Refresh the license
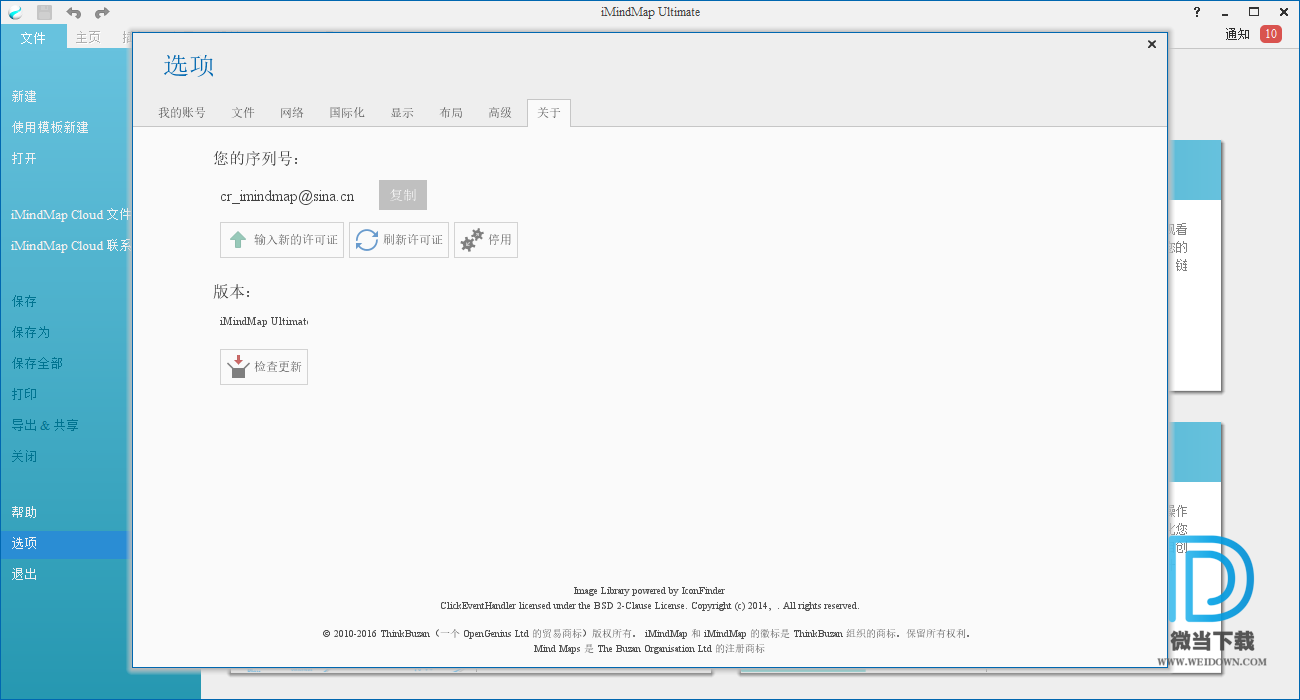This screenshot has height=700, width=1300. pyautogui.click(x=399, y=240)
